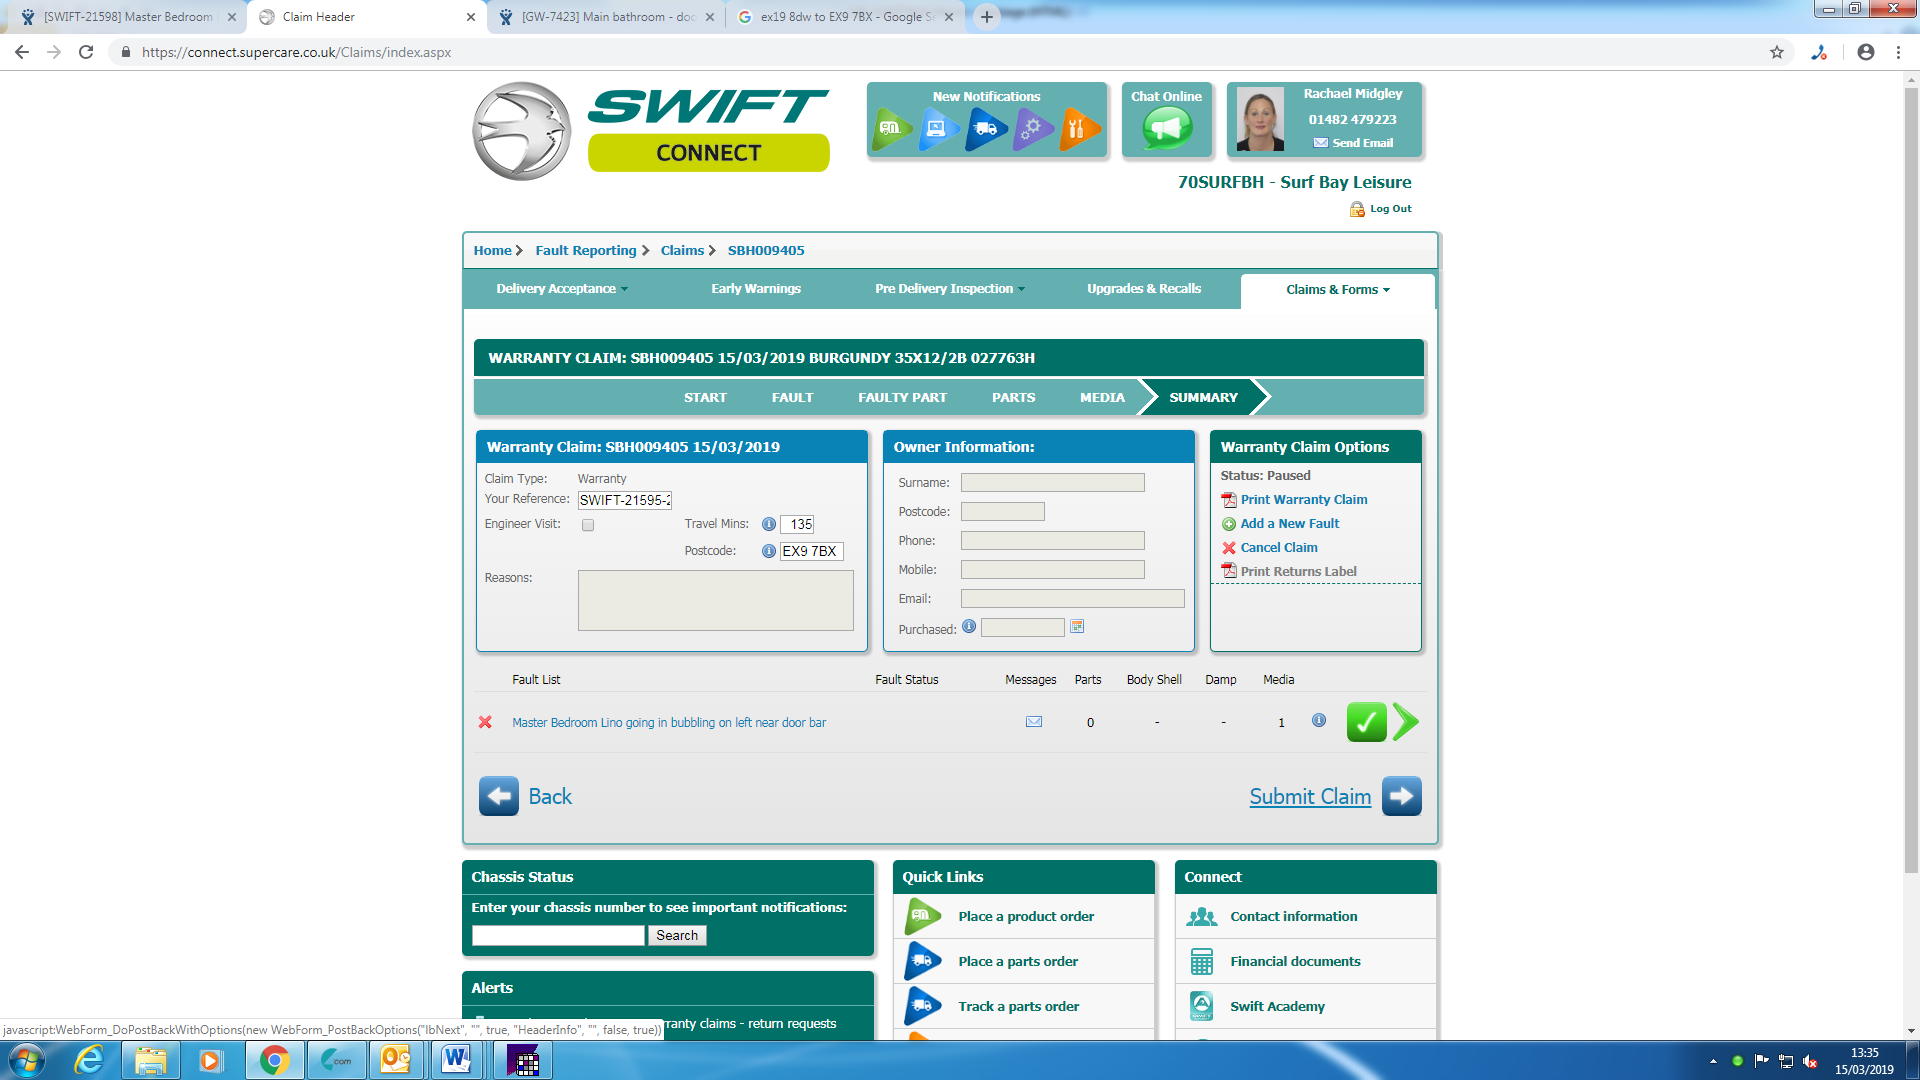
Task: Go to the FAULTY PART step
Action: coord(902,398)
